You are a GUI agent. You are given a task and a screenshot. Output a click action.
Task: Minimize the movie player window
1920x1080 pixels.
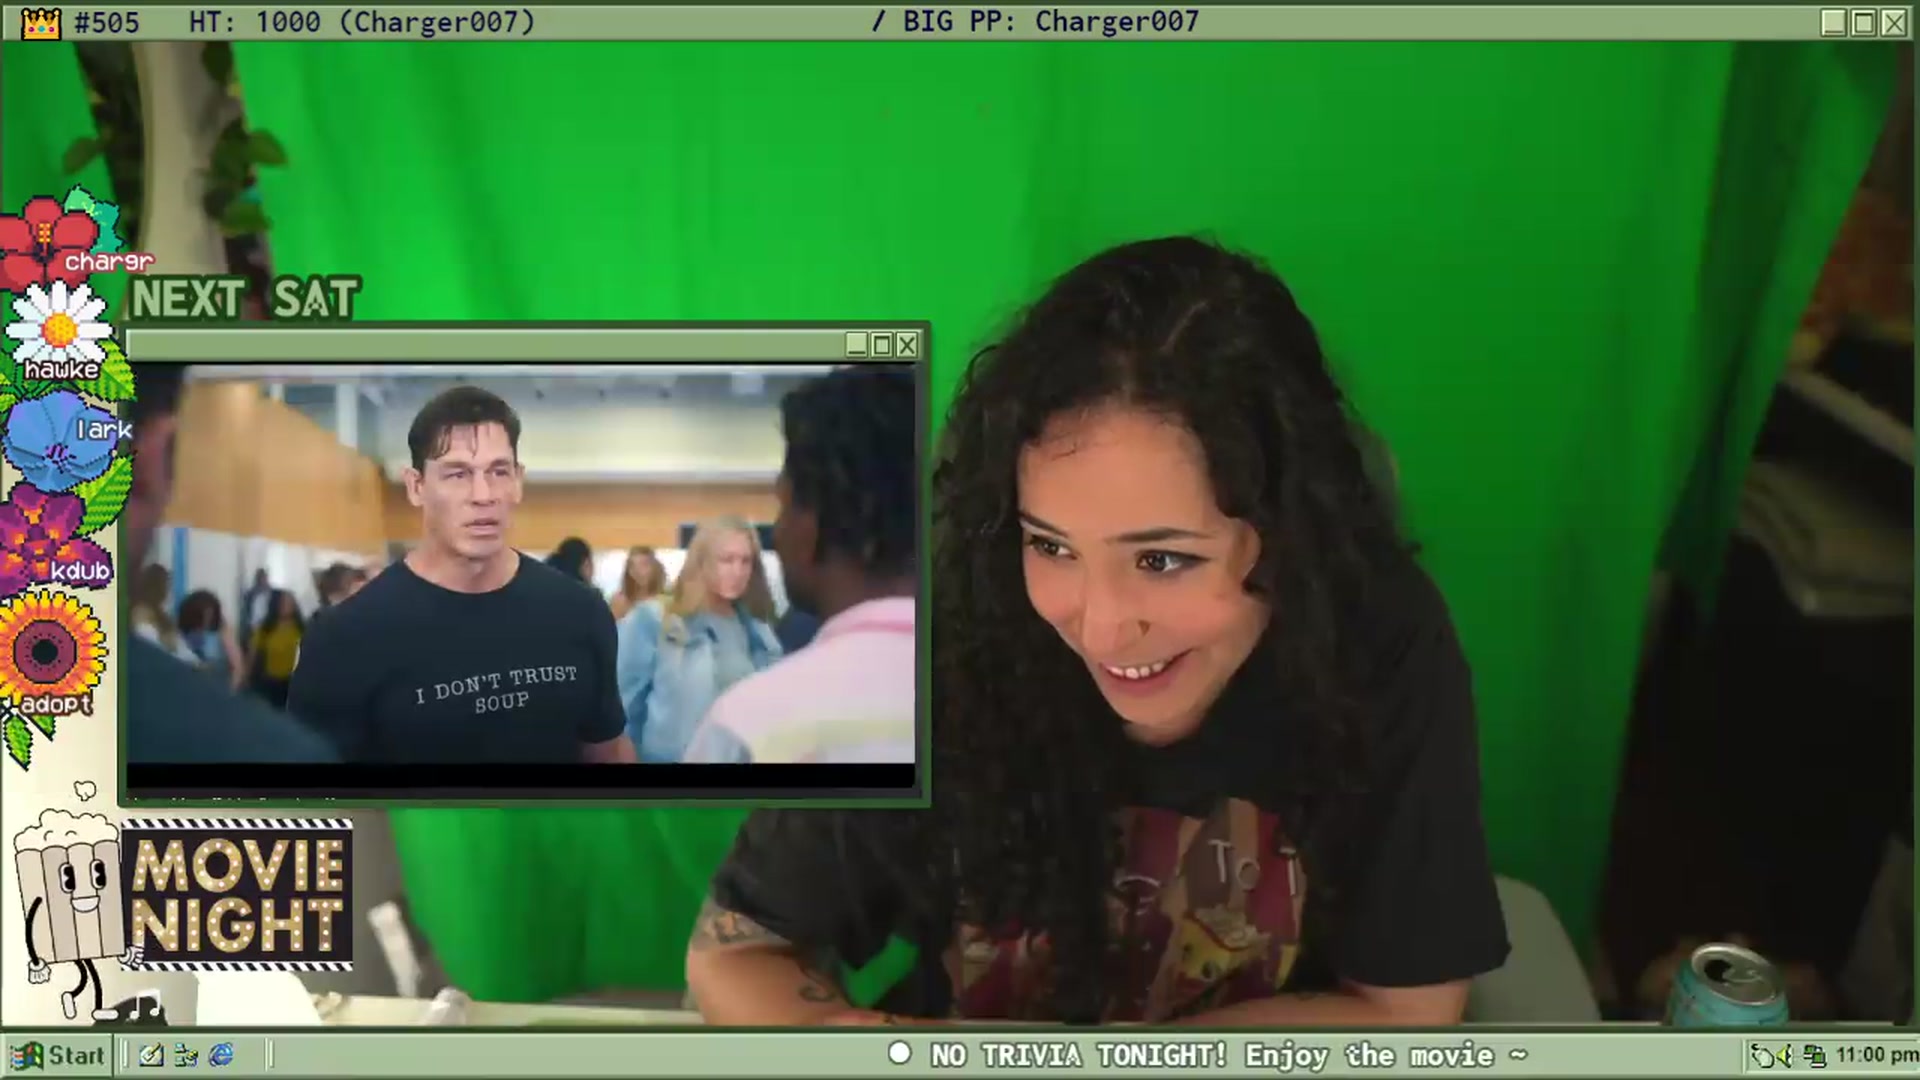(857, 345)
